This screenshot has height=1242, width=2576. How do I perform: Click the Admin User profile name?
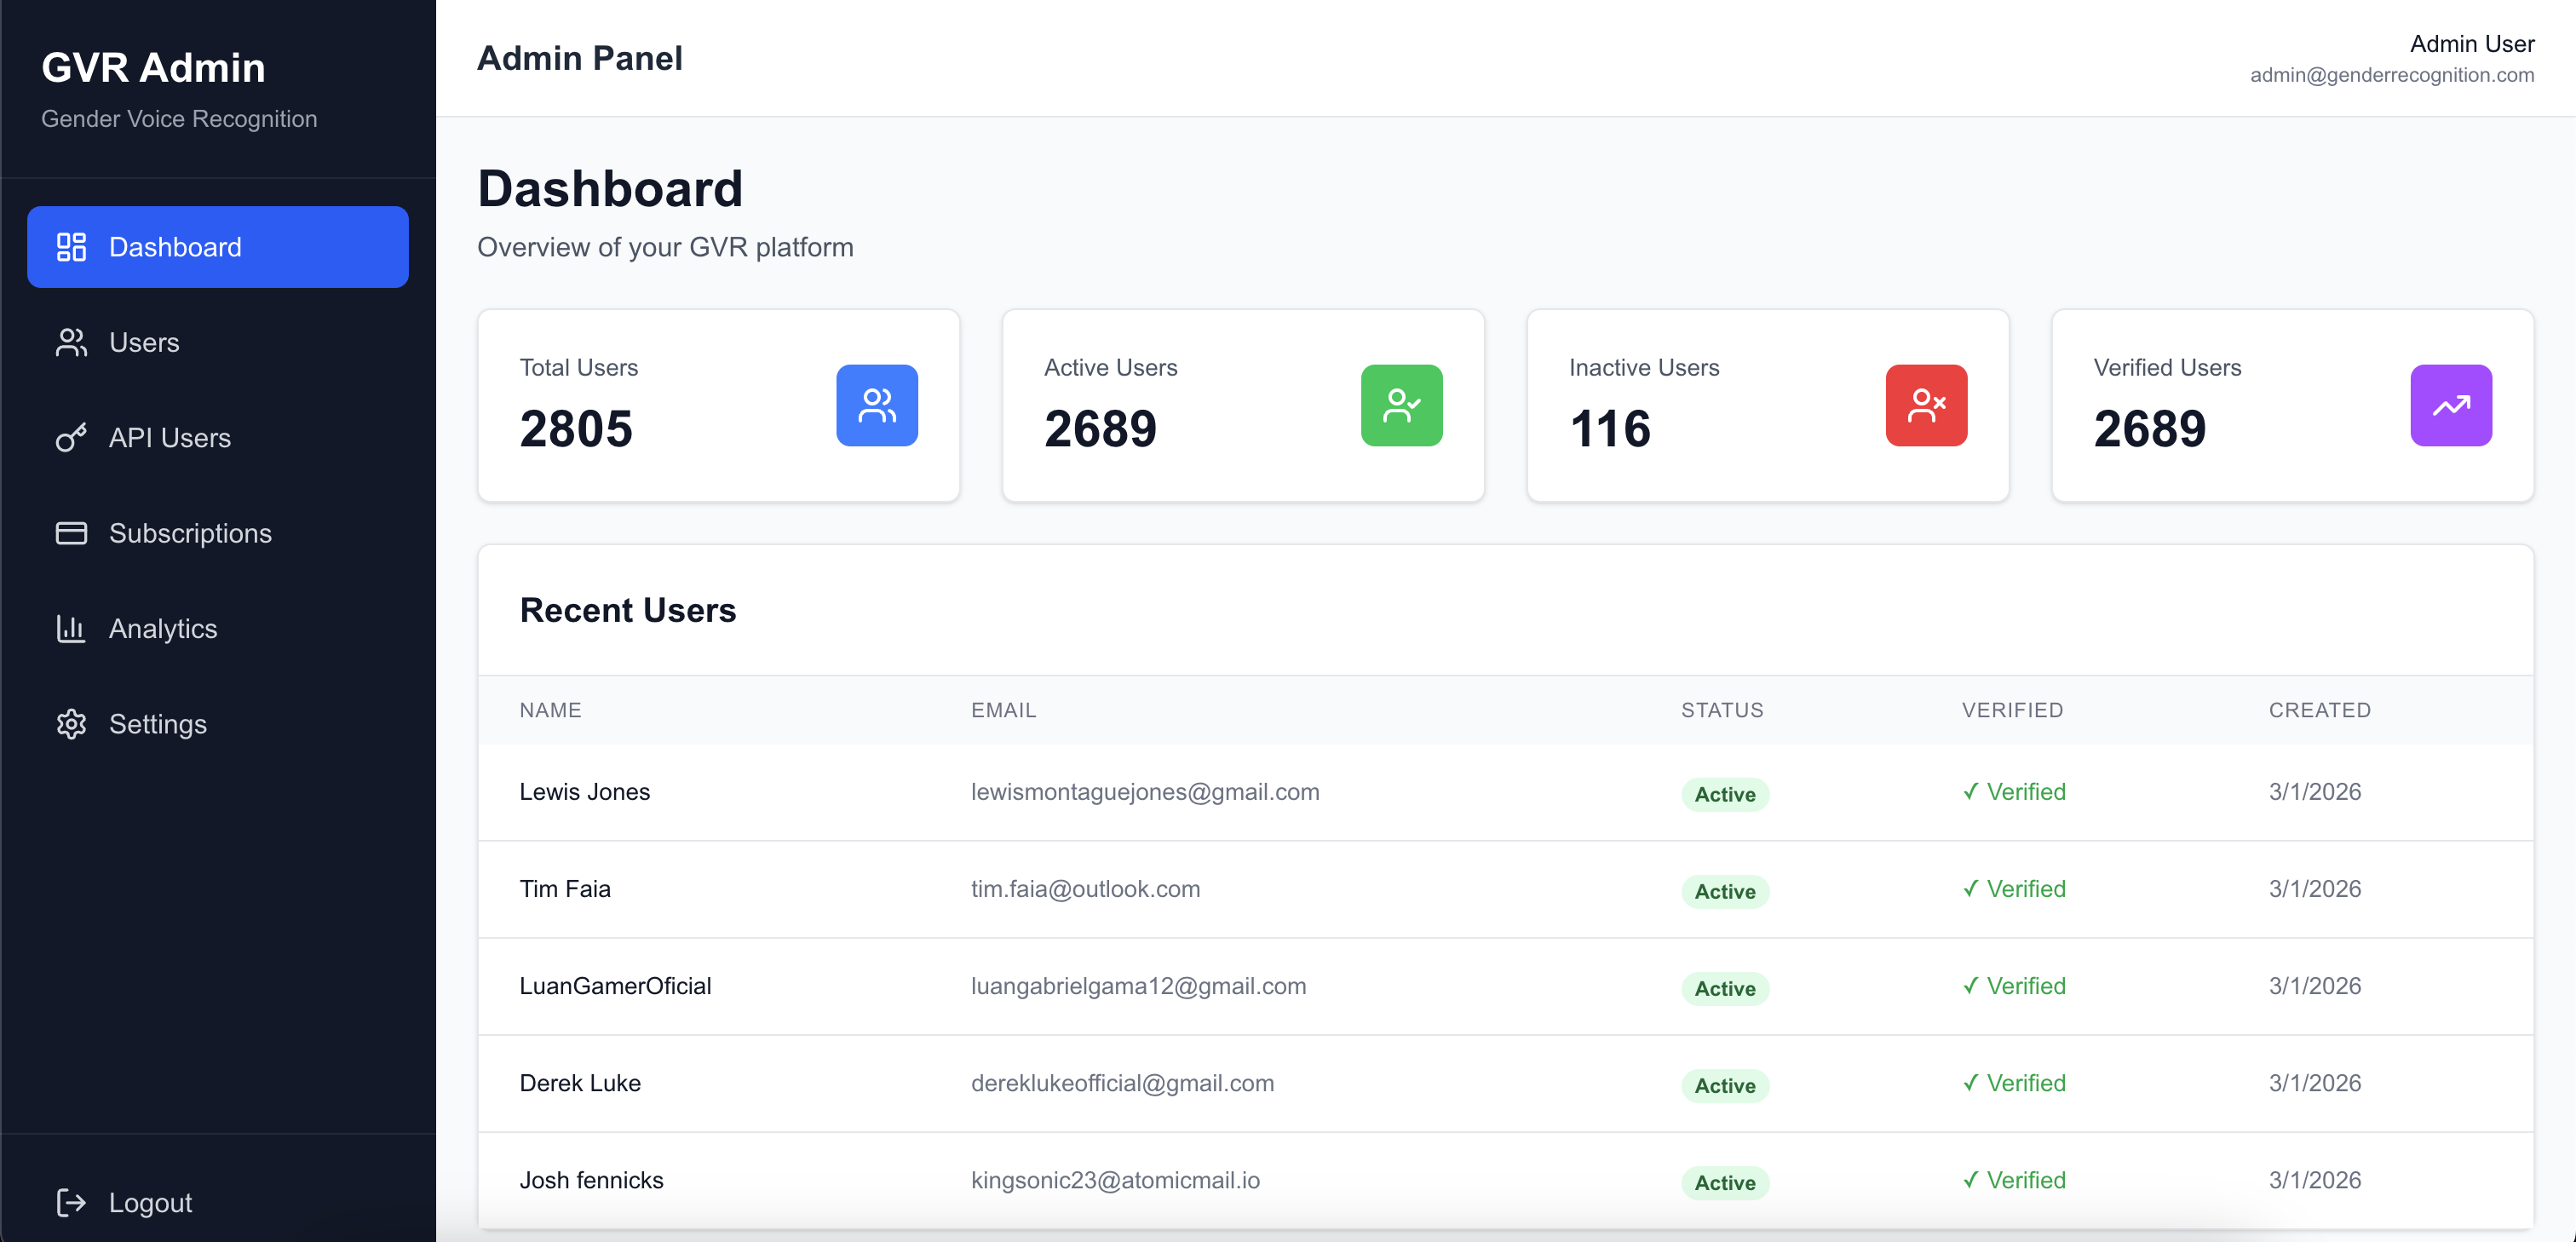click(2471, 44)
